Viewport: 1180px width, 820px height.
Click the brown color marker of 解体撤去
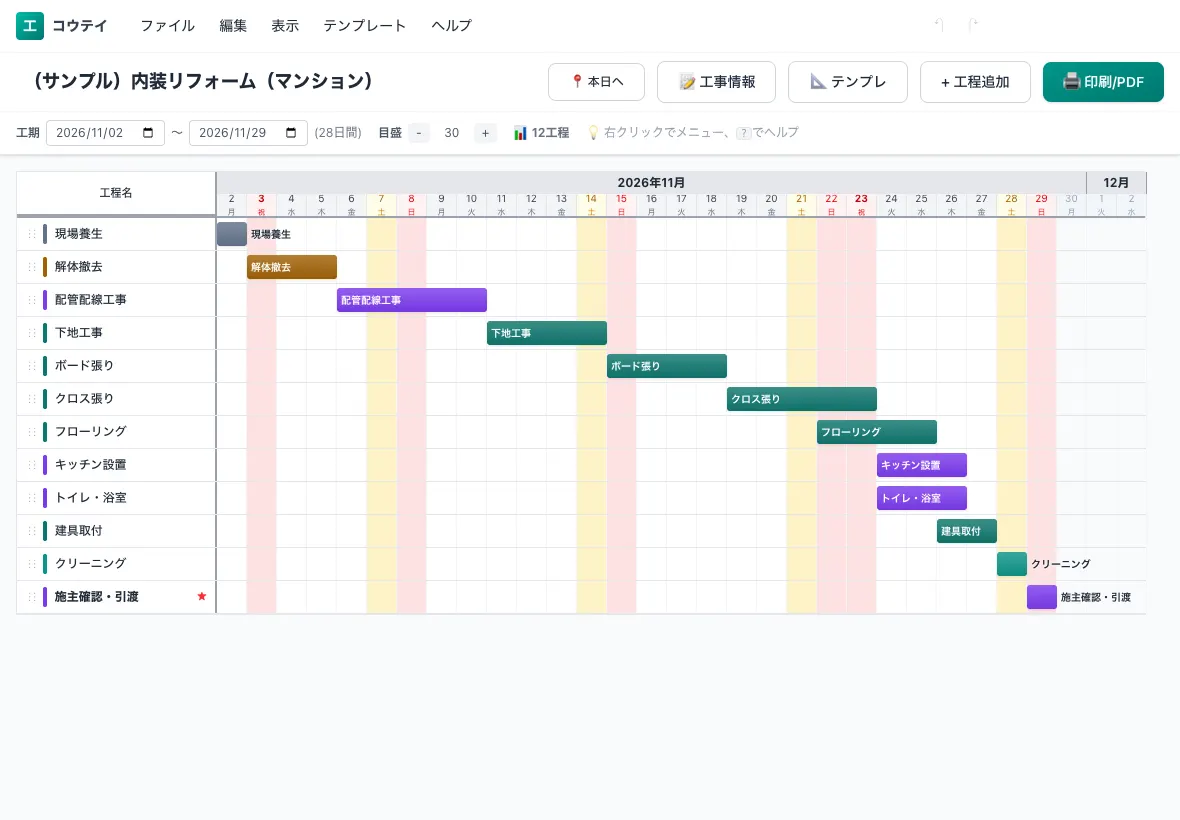coord(45,267)
